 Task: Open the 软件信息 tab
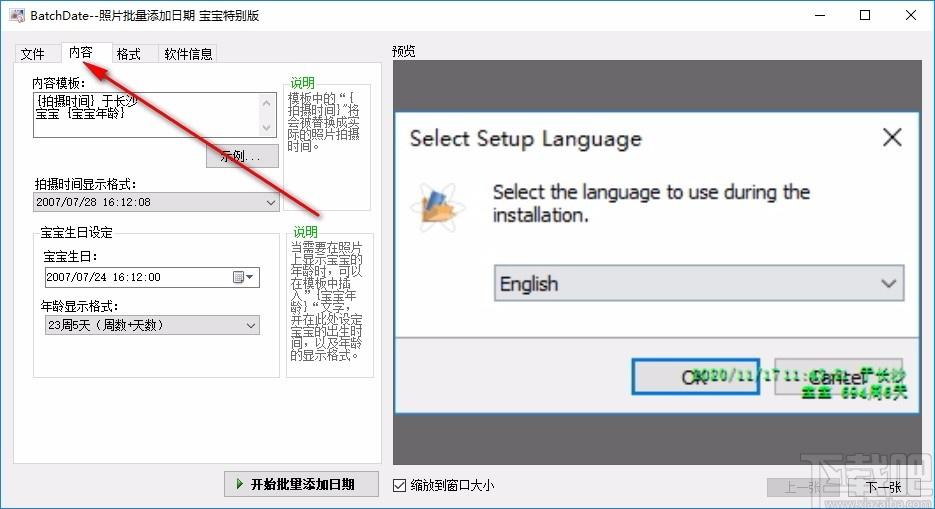click(x=188, y=54)
